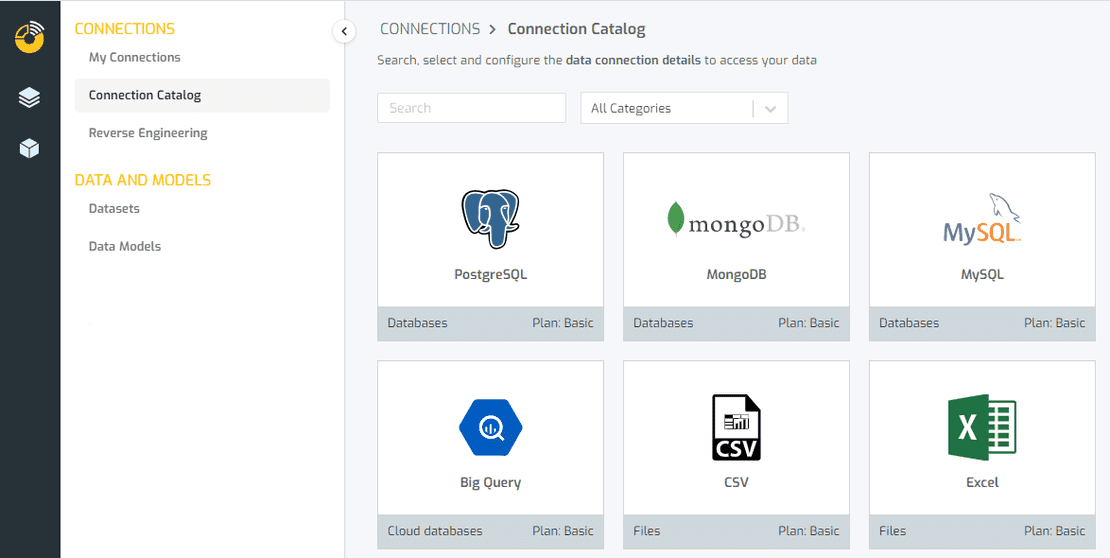Screen dimensions: 1110x558
Task: Click the Excel spreadsheet icon
Action: [x=982, y=427]
